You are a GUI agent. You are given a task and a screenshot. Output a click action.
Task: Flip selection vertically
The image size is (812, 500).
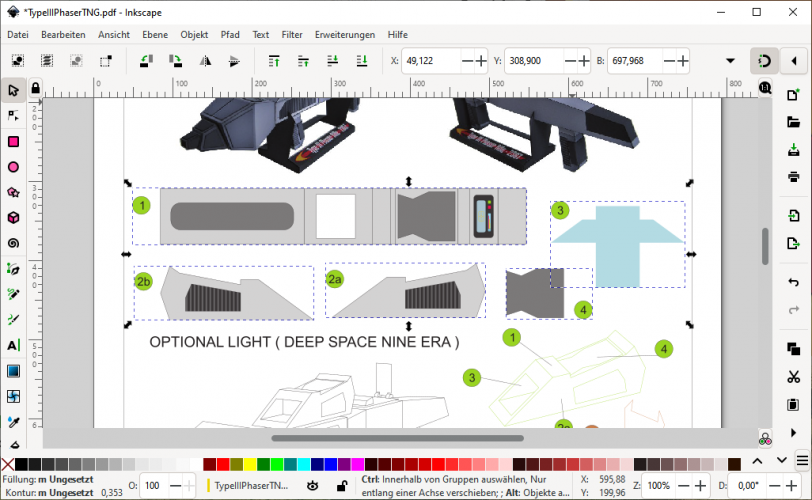tap(234, 61)
